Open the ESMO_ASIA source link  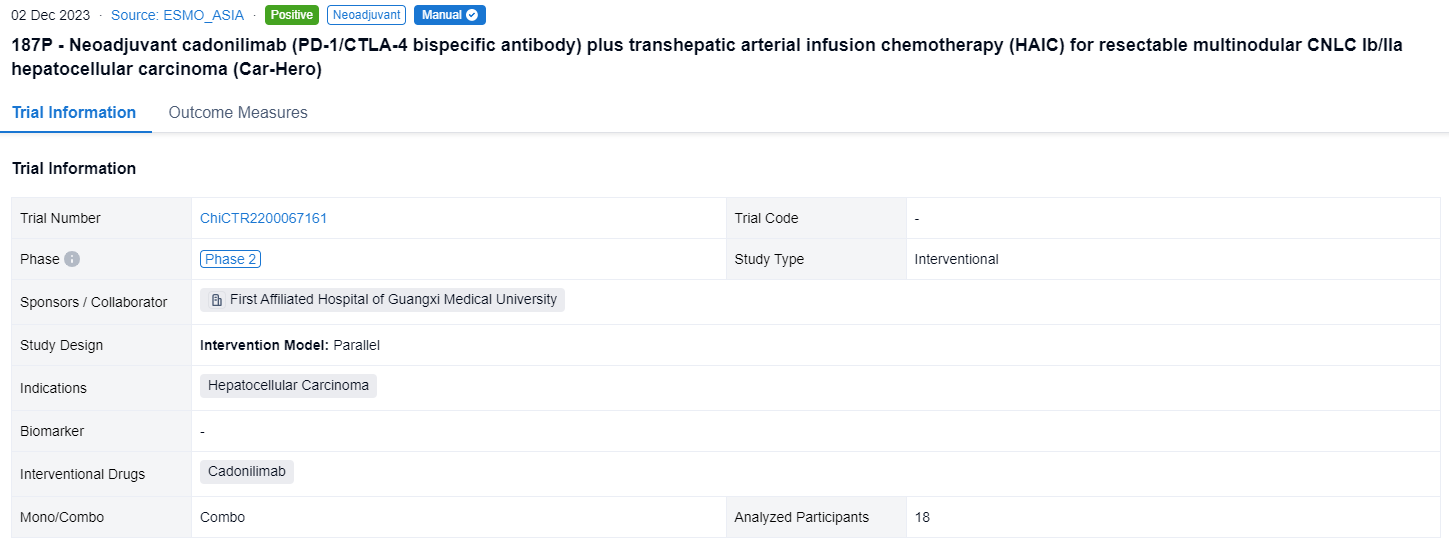point(177,15)
